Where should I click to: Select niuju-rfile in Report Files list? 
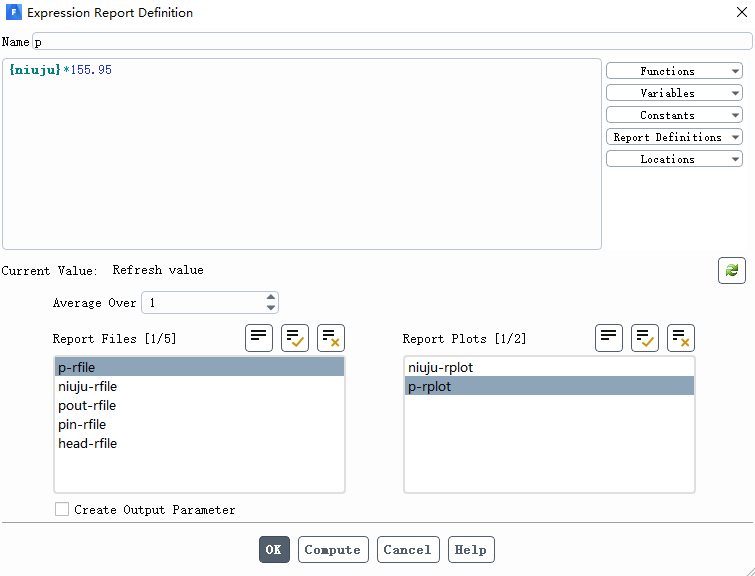click(x=88, y=386)
